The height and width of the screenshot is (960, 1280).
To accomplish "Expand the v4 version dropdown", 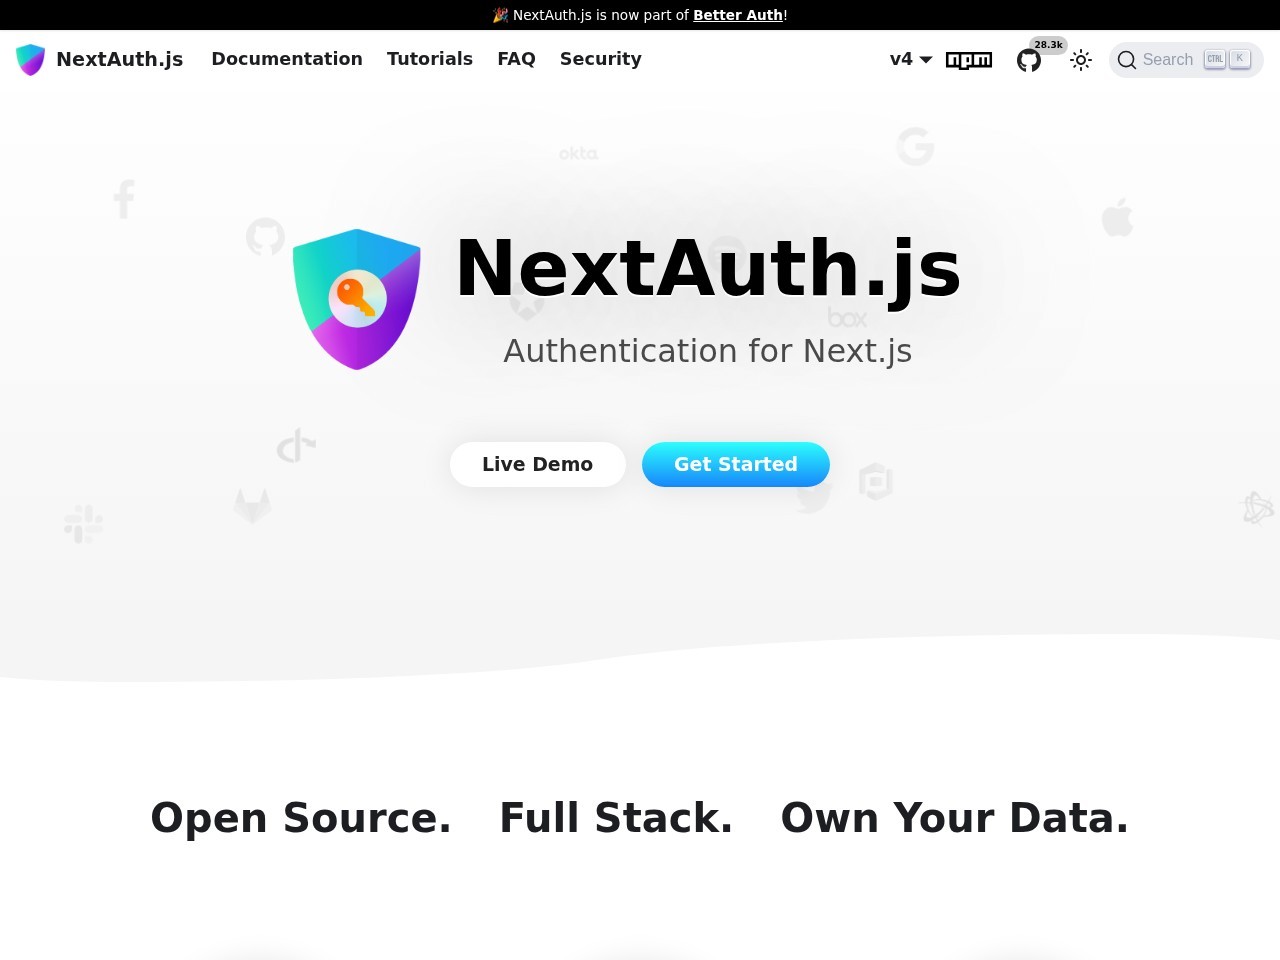I will coord(911,59).
